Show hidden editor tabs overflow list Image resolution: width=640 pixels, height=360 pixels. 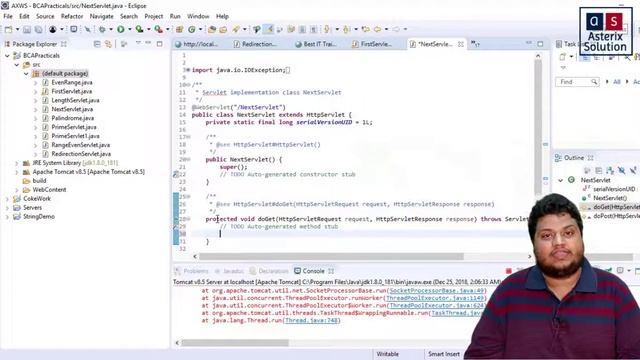coord(476,44)
